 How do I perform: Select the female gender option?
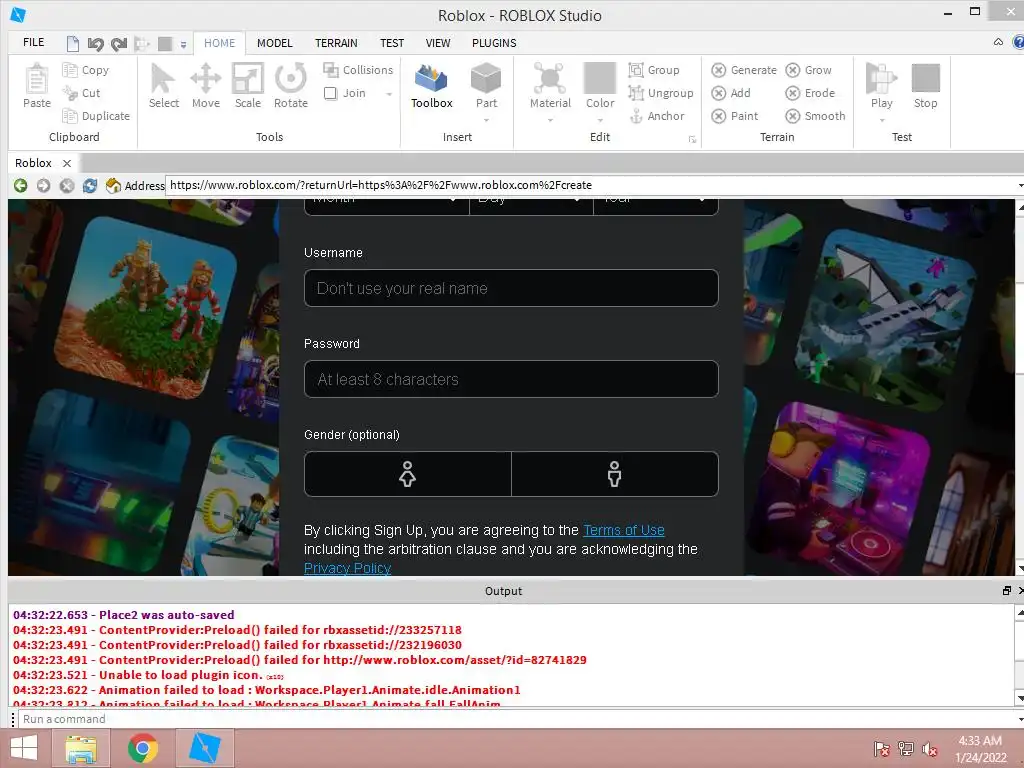coord(408,474)
